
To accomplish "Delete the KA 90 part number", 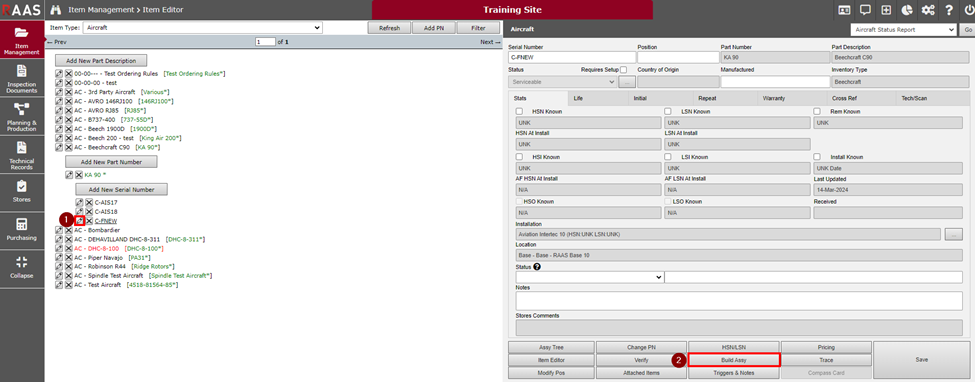I will (x=79, y=175).
